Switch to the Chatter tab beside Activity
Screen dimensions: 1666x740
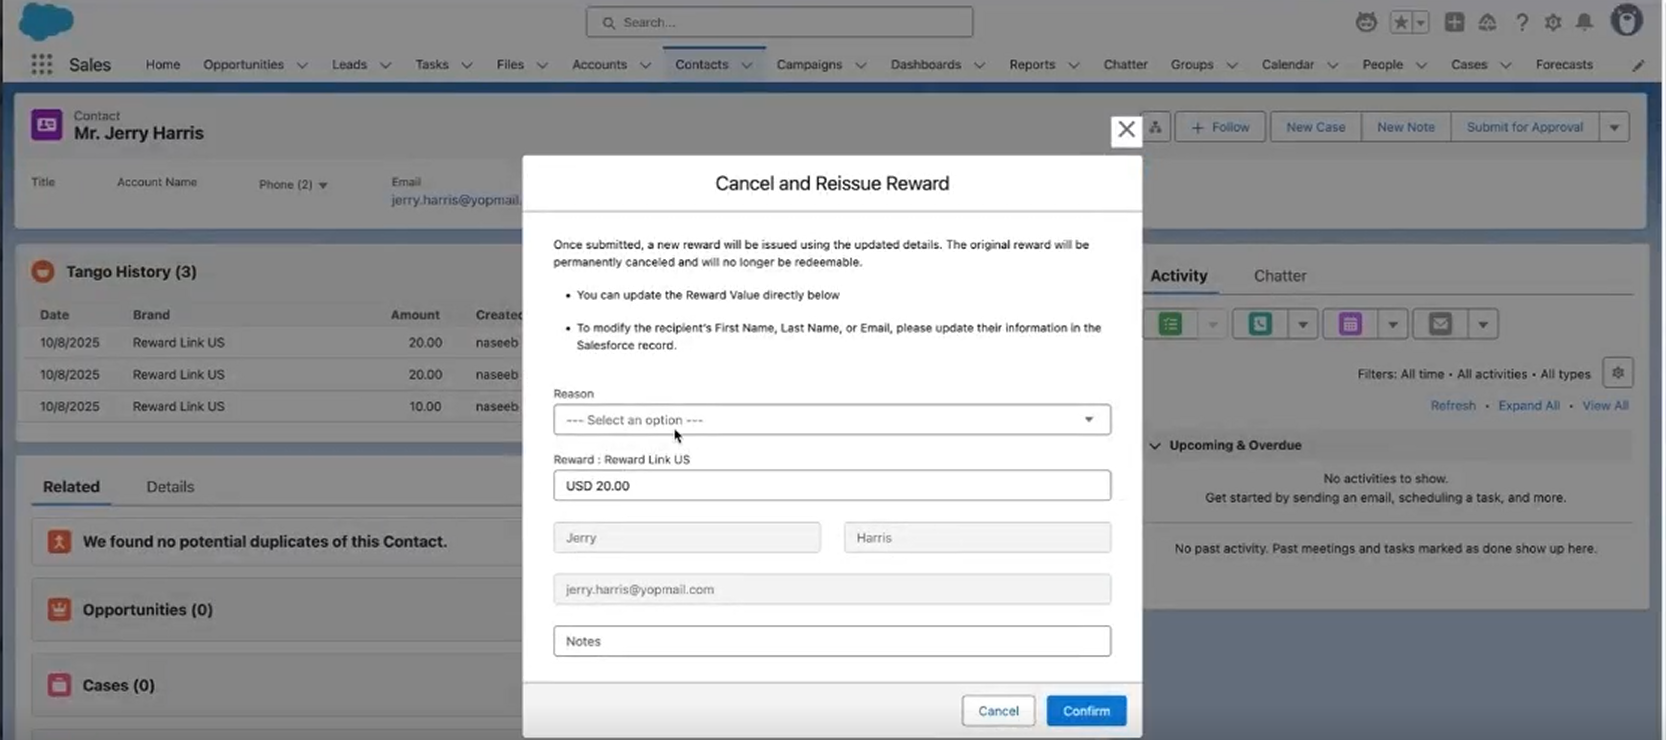(x=1280, y=276)
